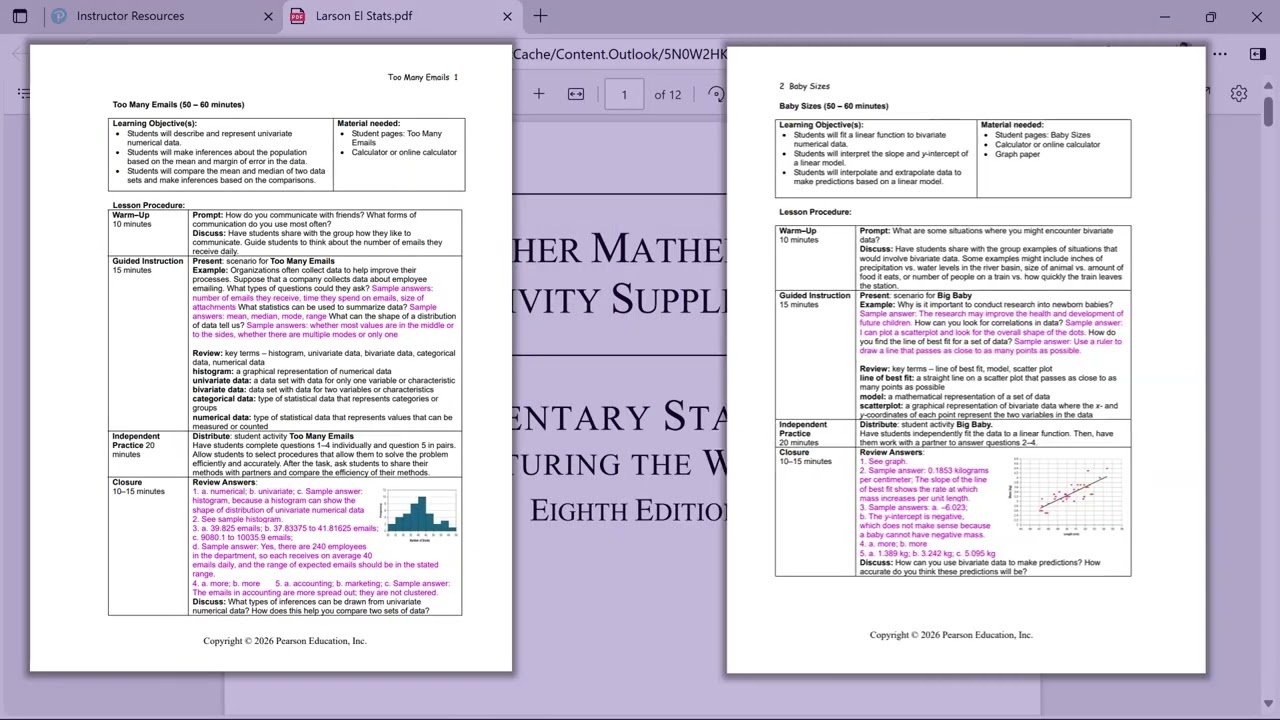Click the "Too Many Emails (50 – 60 minutes)" heading
1280x720 pixels.
pos(178,104)
